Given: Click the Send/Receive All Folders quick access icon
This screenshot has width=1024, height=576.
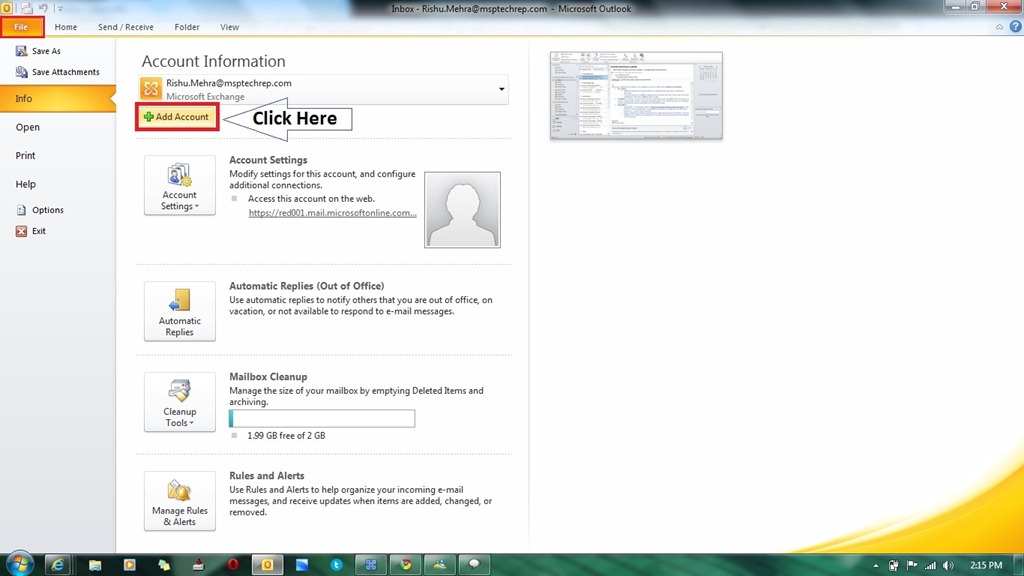Looking at the screenshot, I should [27, 8].
